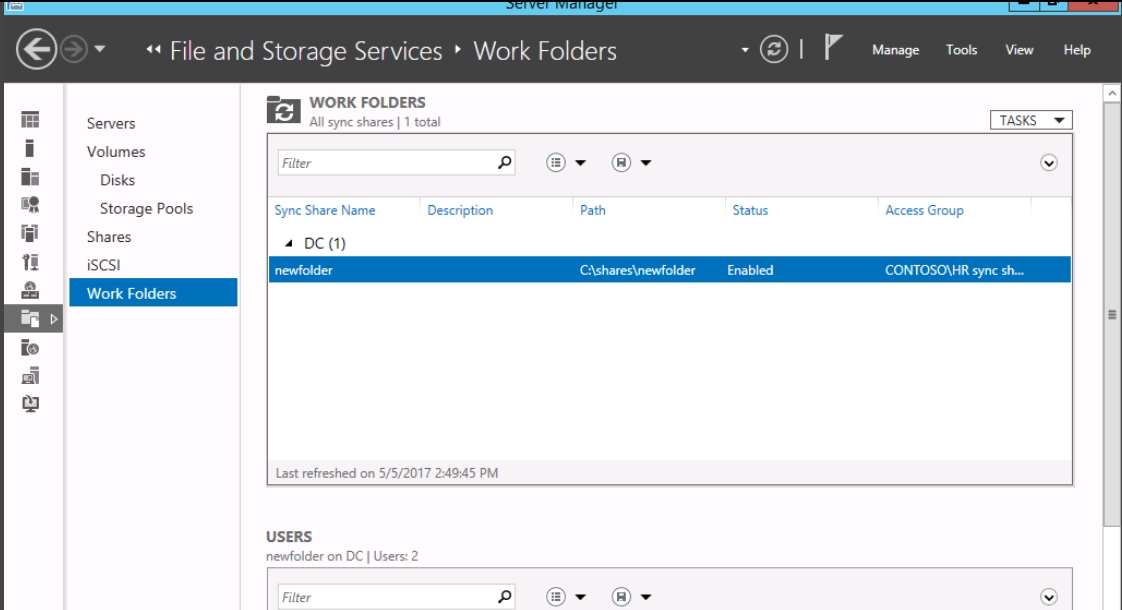Select File and Storage Services sidebar icon
The image size is (1122, 610).
(x=30, y=319)
